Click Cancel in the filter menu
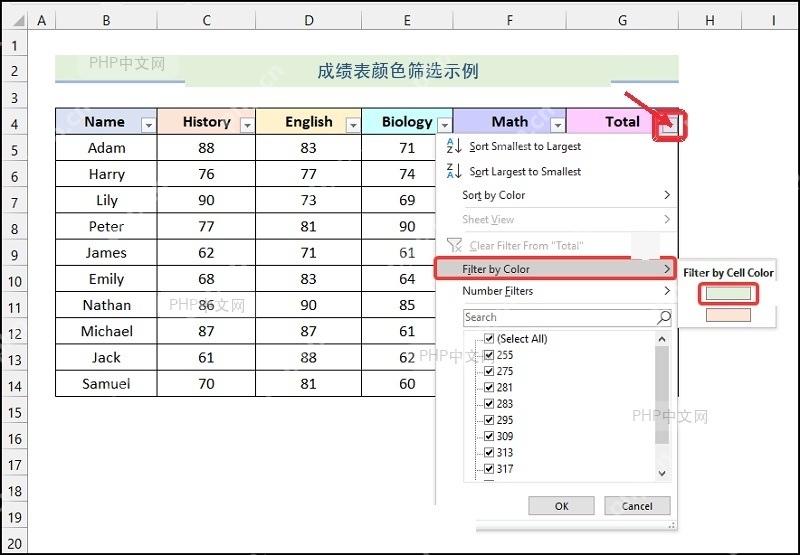The width and height of the screenshot is (800, 555). (x=637, y=506)
